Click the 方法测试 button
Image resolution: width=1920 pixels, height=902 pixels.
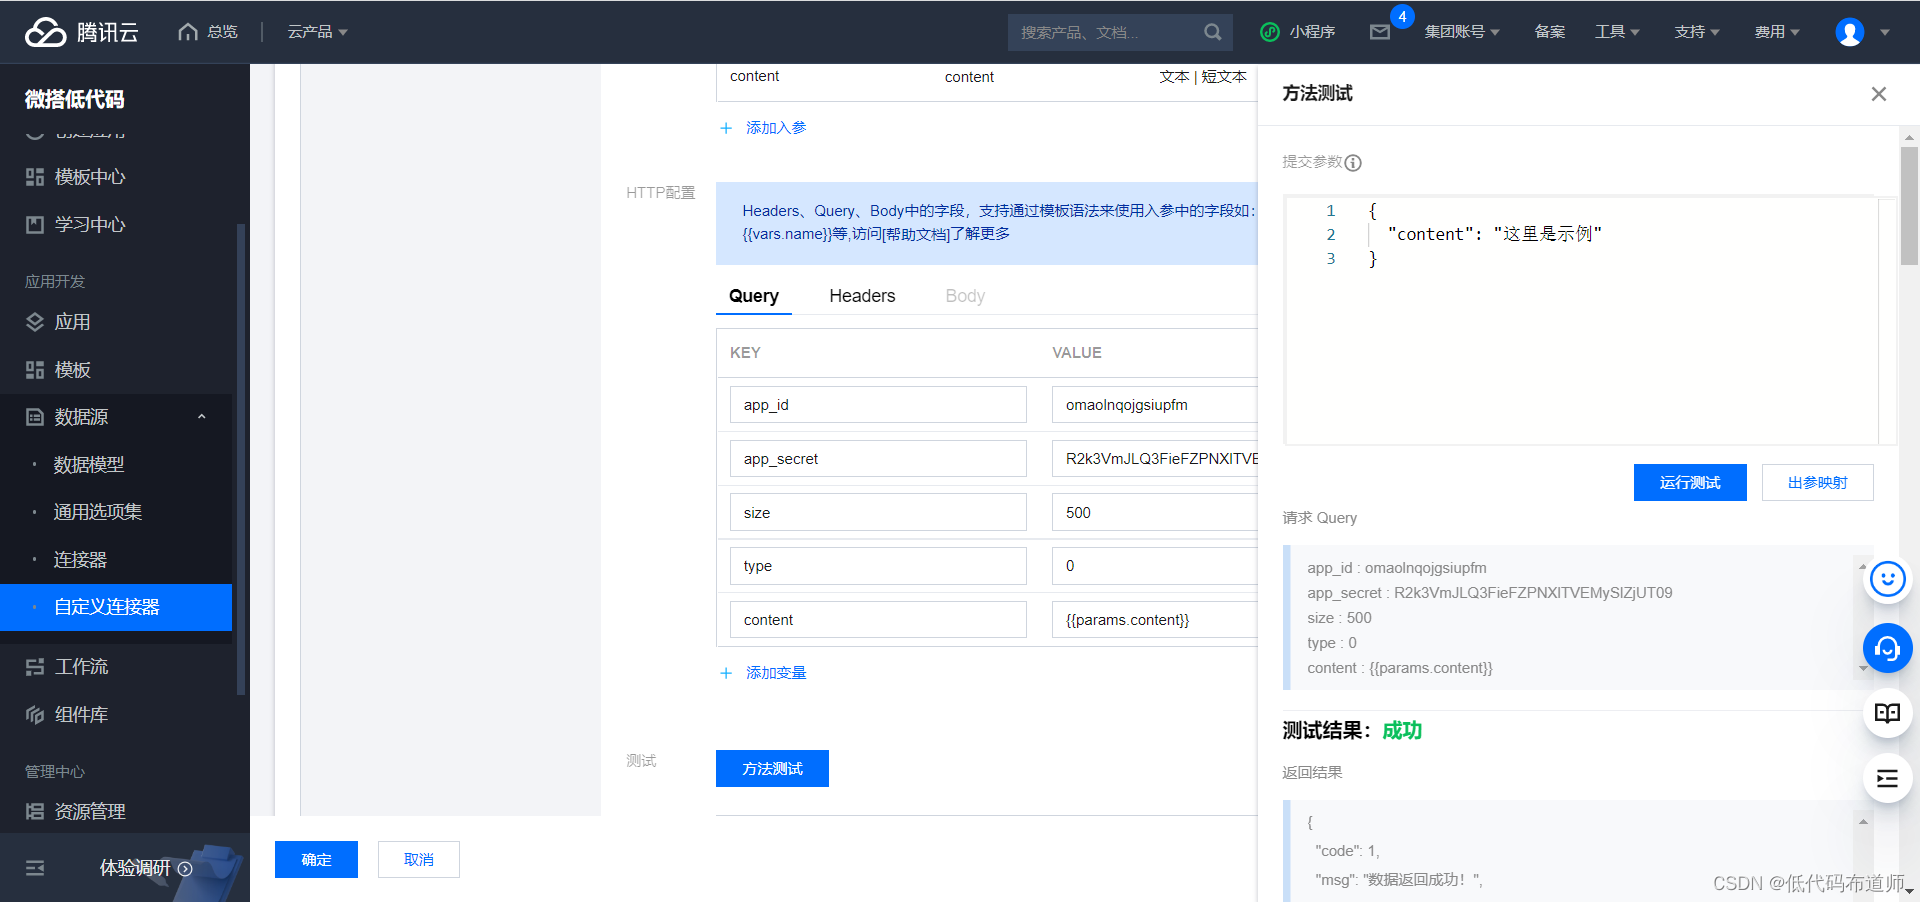pos(772,769)
